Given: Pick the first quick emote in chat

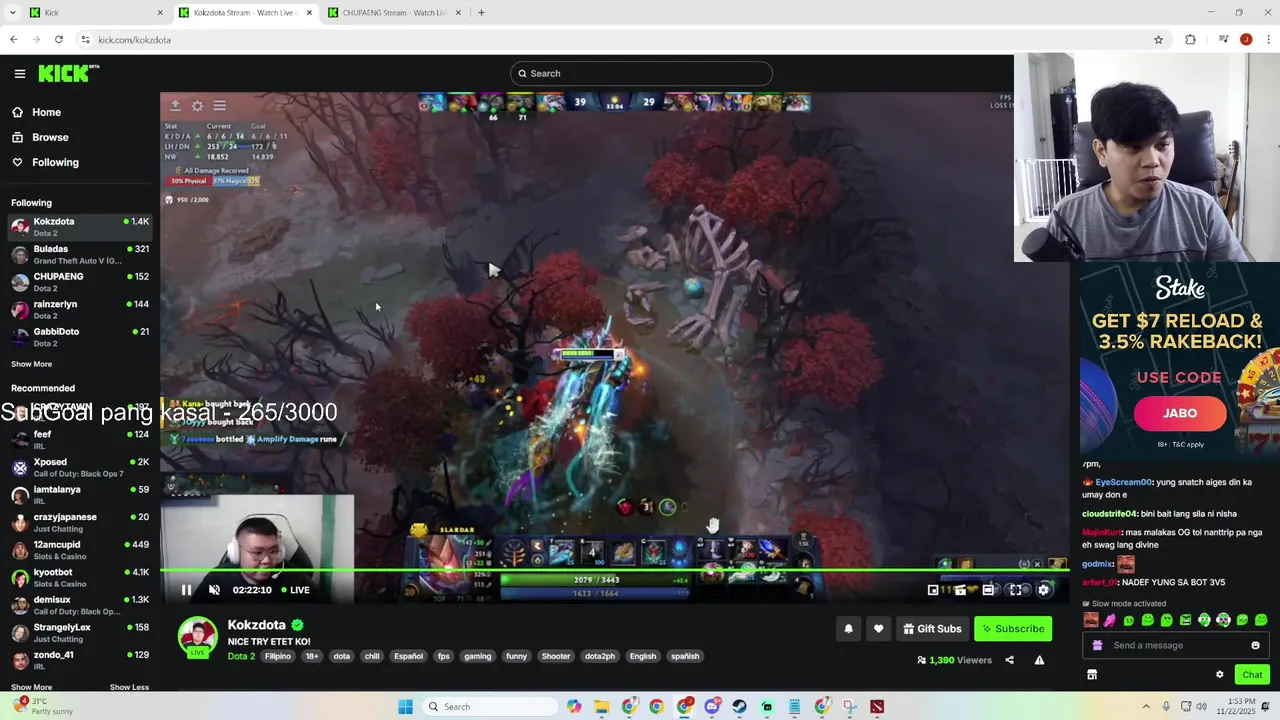Looking at the screenshot, I should [1091, 620].
